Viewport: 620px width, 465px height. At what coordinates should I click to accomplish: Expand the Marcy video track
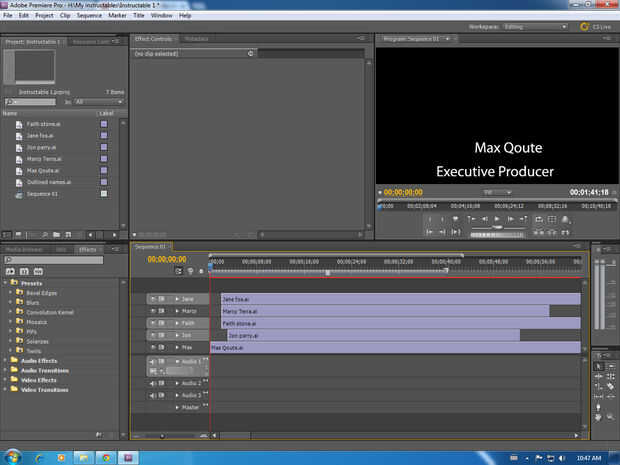(x=177, y=311)
